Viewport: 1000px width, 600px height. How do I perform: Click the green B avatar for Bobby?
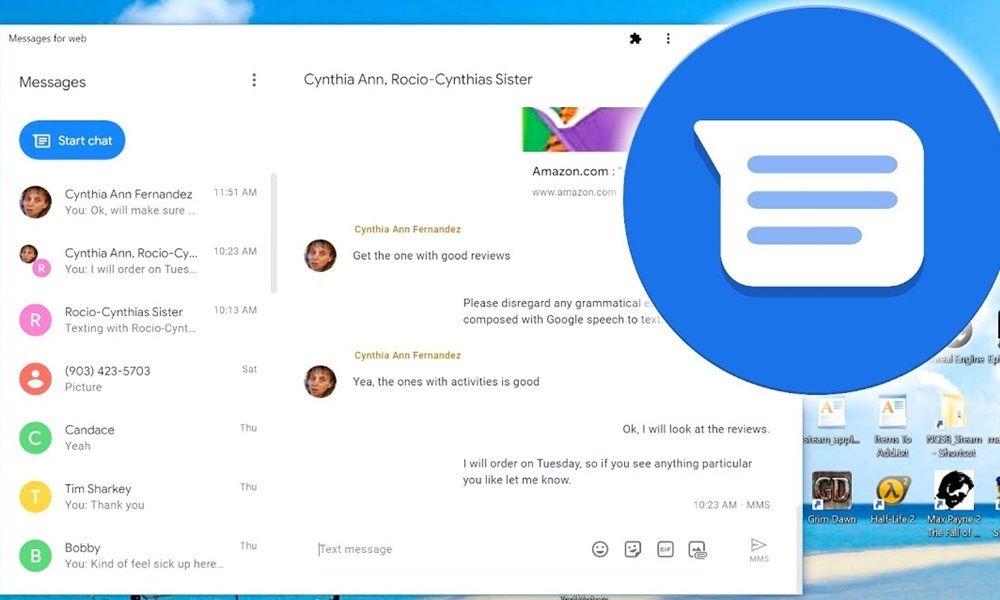(36, 556)
